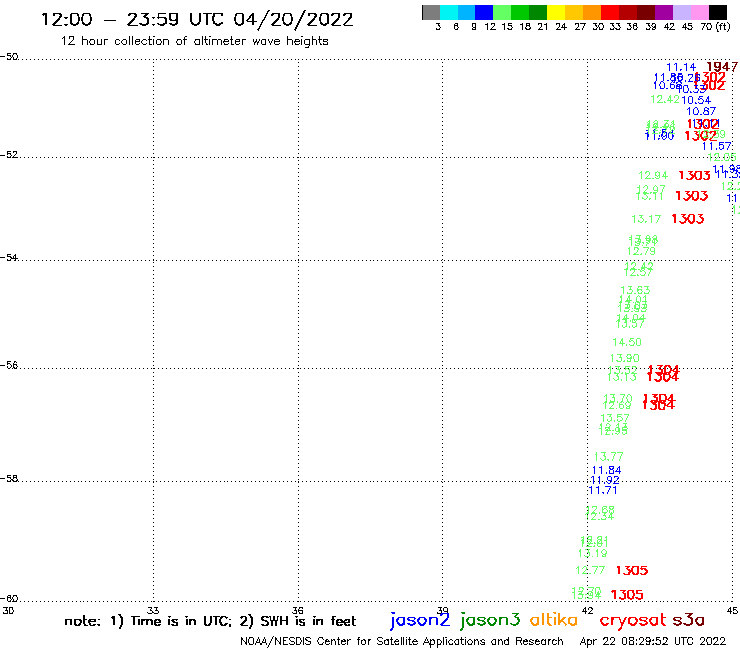Screen dimensions: 740x650
Task: Click the note 'Time is in UTC; SWH is in feet'
Action: 210,621
